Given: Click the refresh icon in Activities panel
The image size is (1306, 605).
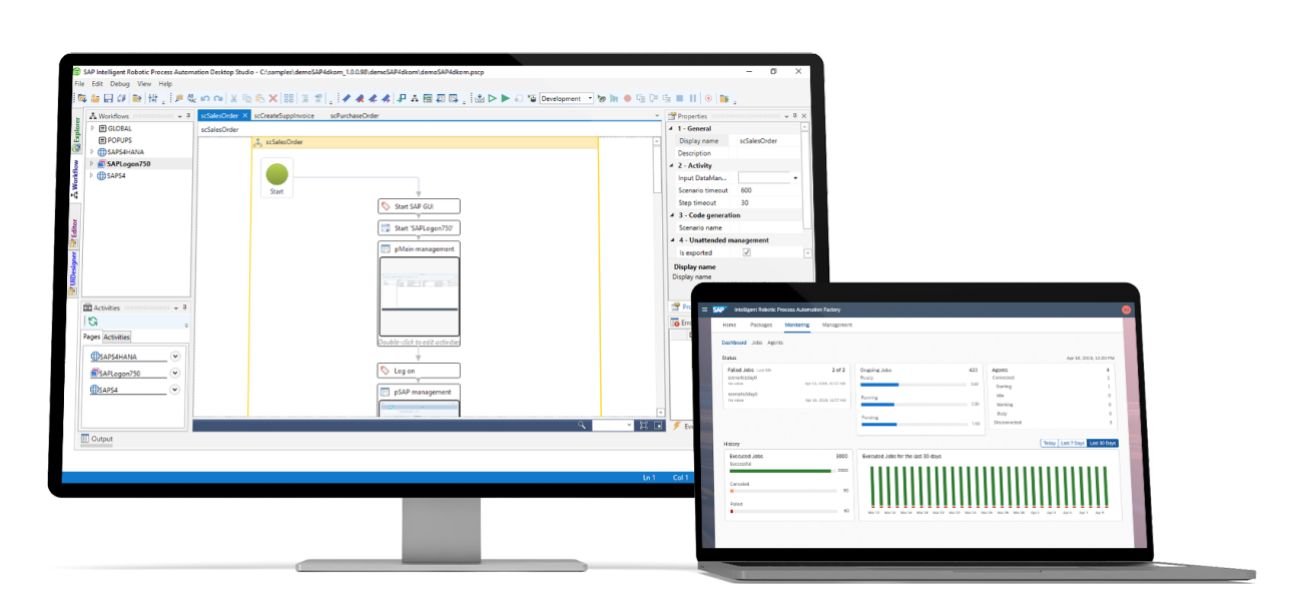Looking at the screenshot, I should tap(92, 321).
